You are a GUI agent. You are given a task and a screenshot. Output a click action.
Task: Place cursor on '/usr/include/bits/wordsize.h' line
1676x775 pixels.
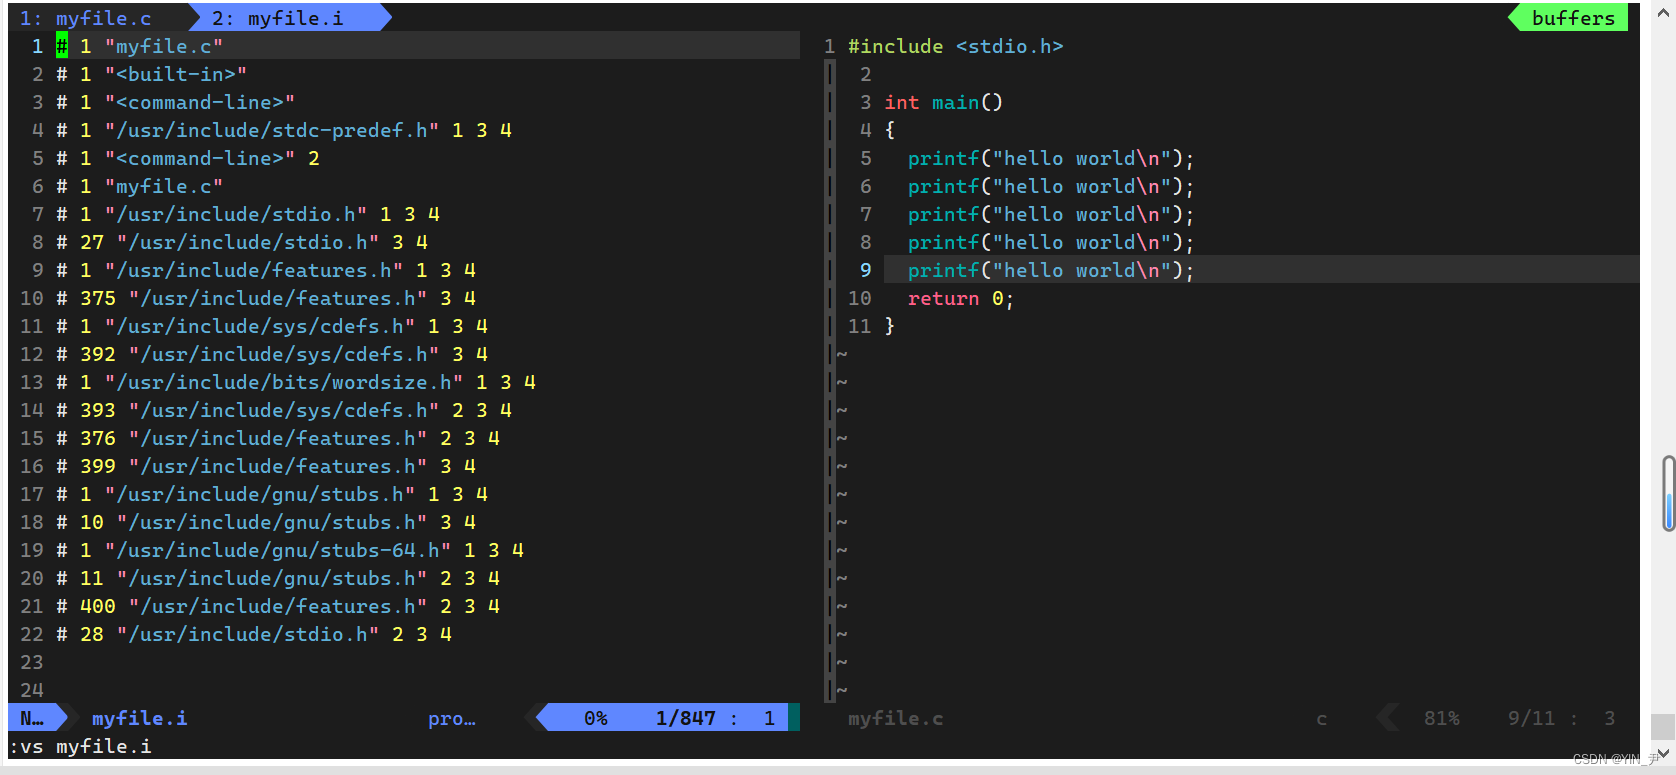(296, 382)
